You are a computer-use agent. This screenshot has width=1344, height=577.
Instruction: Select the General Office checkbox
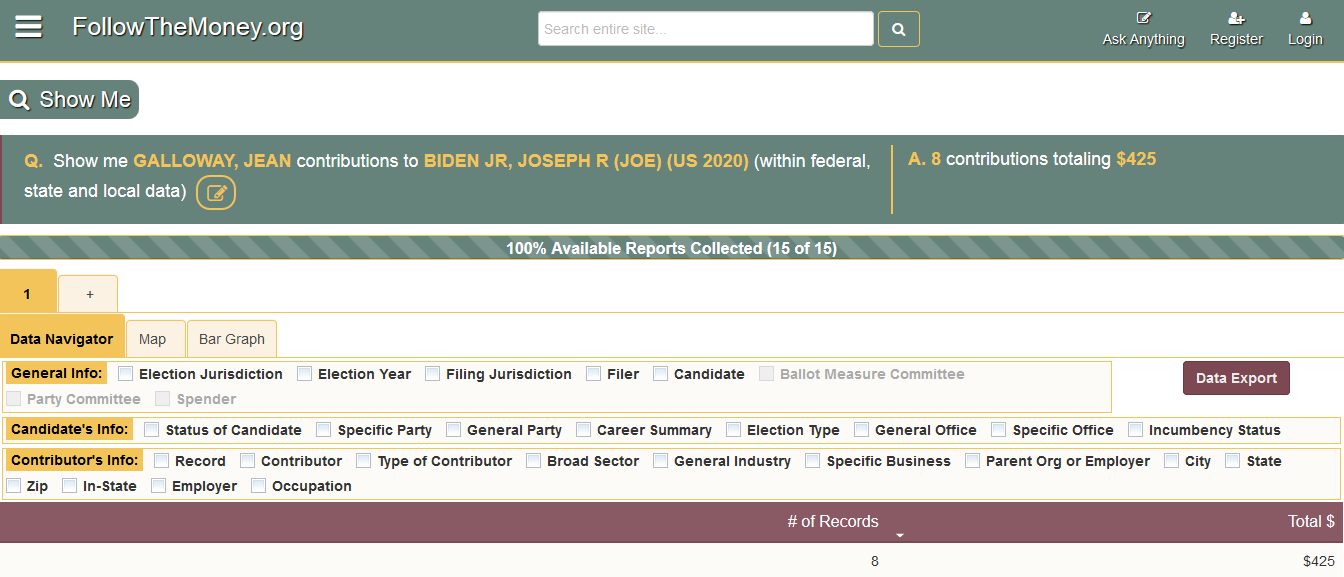click(x=862, y=429)
